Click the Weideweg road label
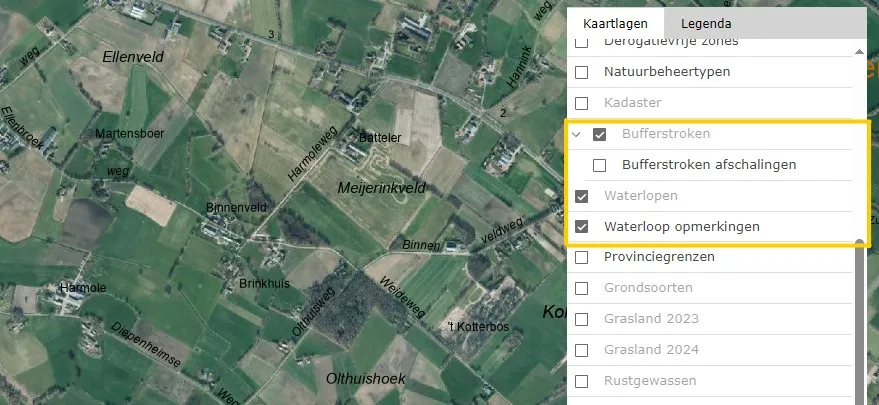879x405 pixels. point(403,297)
